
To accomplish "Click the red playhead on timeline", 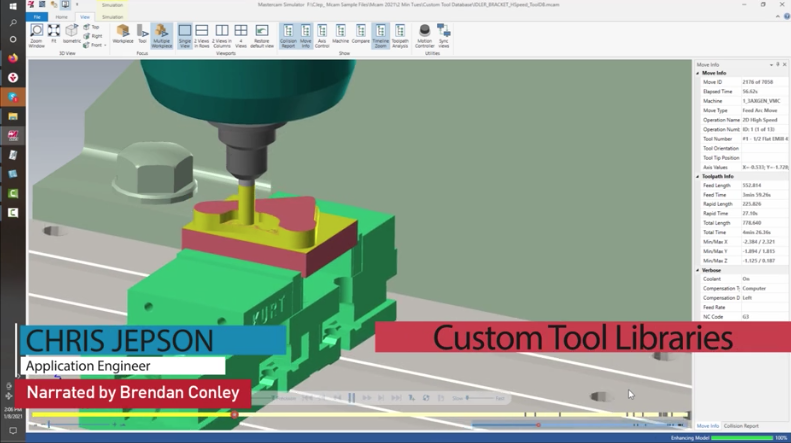I will pos(235,415).
